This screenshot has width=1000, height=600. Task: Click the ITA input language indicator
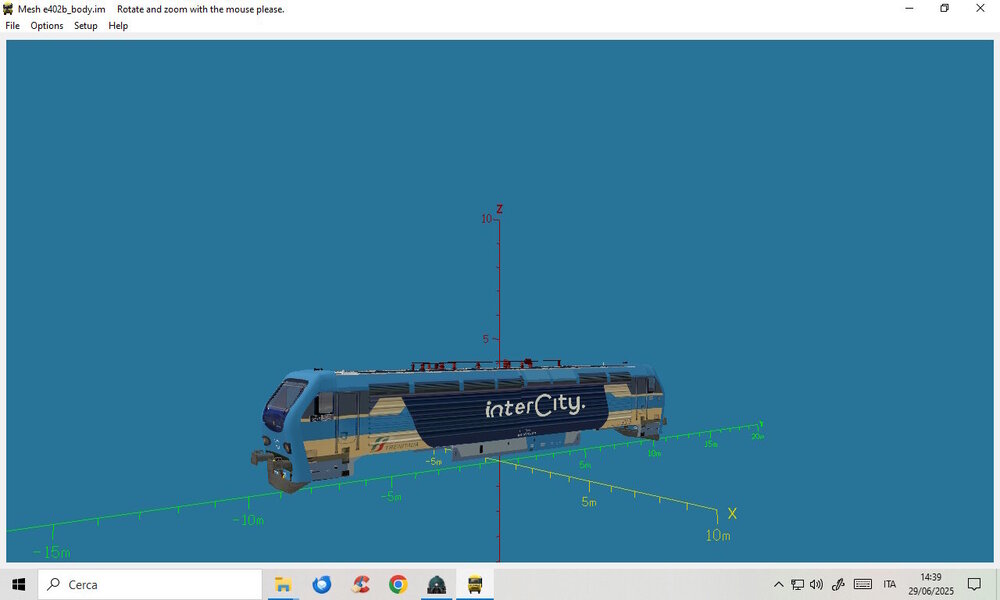pos(890,584)
